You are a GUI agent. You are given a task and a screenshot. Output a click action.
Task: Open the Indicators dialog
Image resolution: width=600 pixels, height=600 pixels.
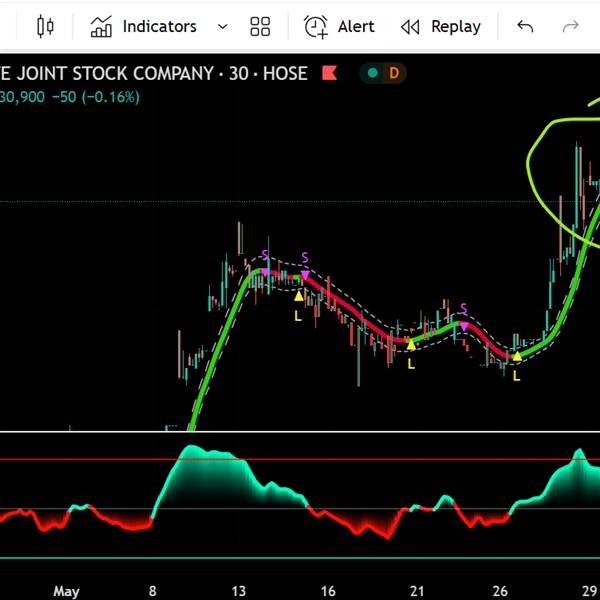click(x=143, y=26)
